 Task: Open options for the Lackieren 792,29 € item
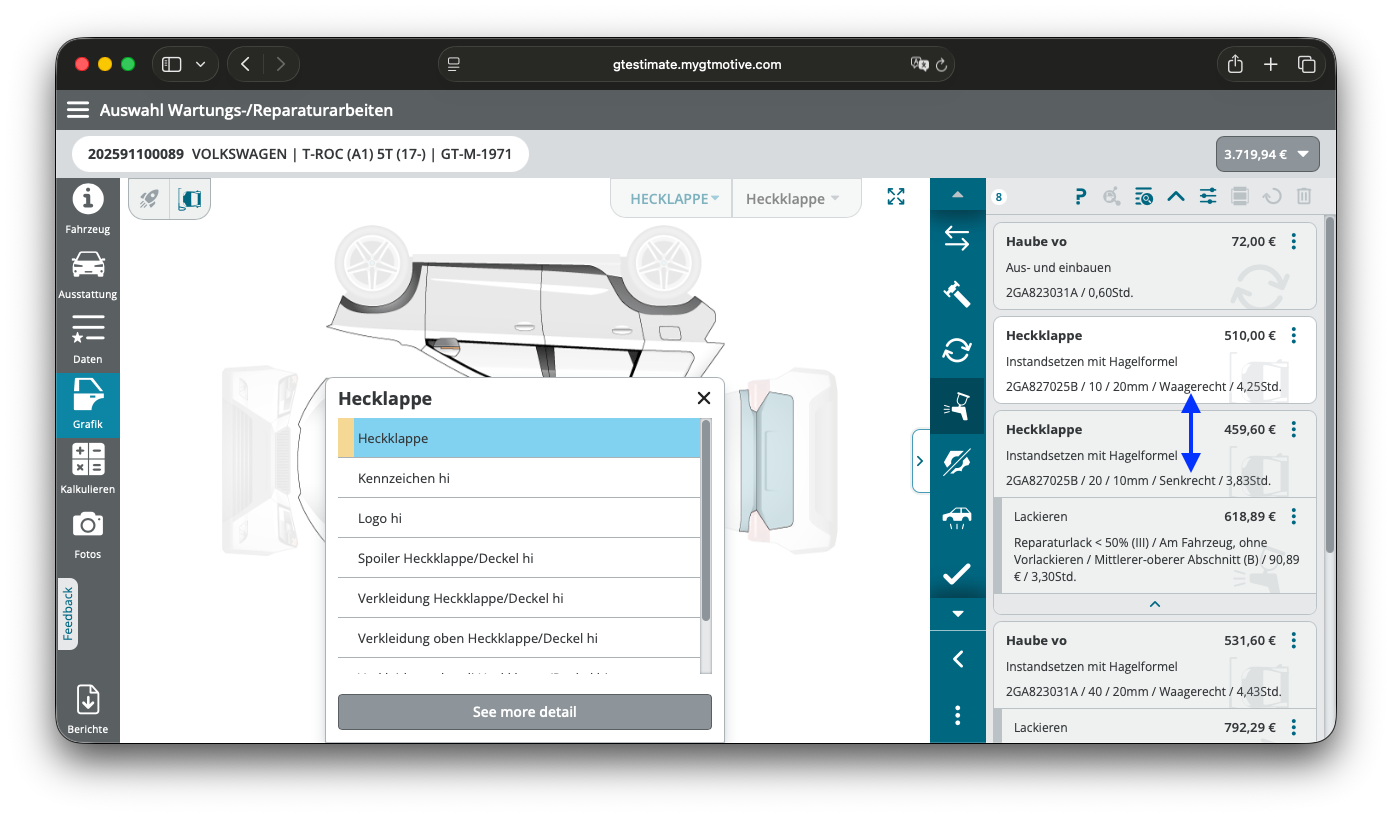point(1294,728)
